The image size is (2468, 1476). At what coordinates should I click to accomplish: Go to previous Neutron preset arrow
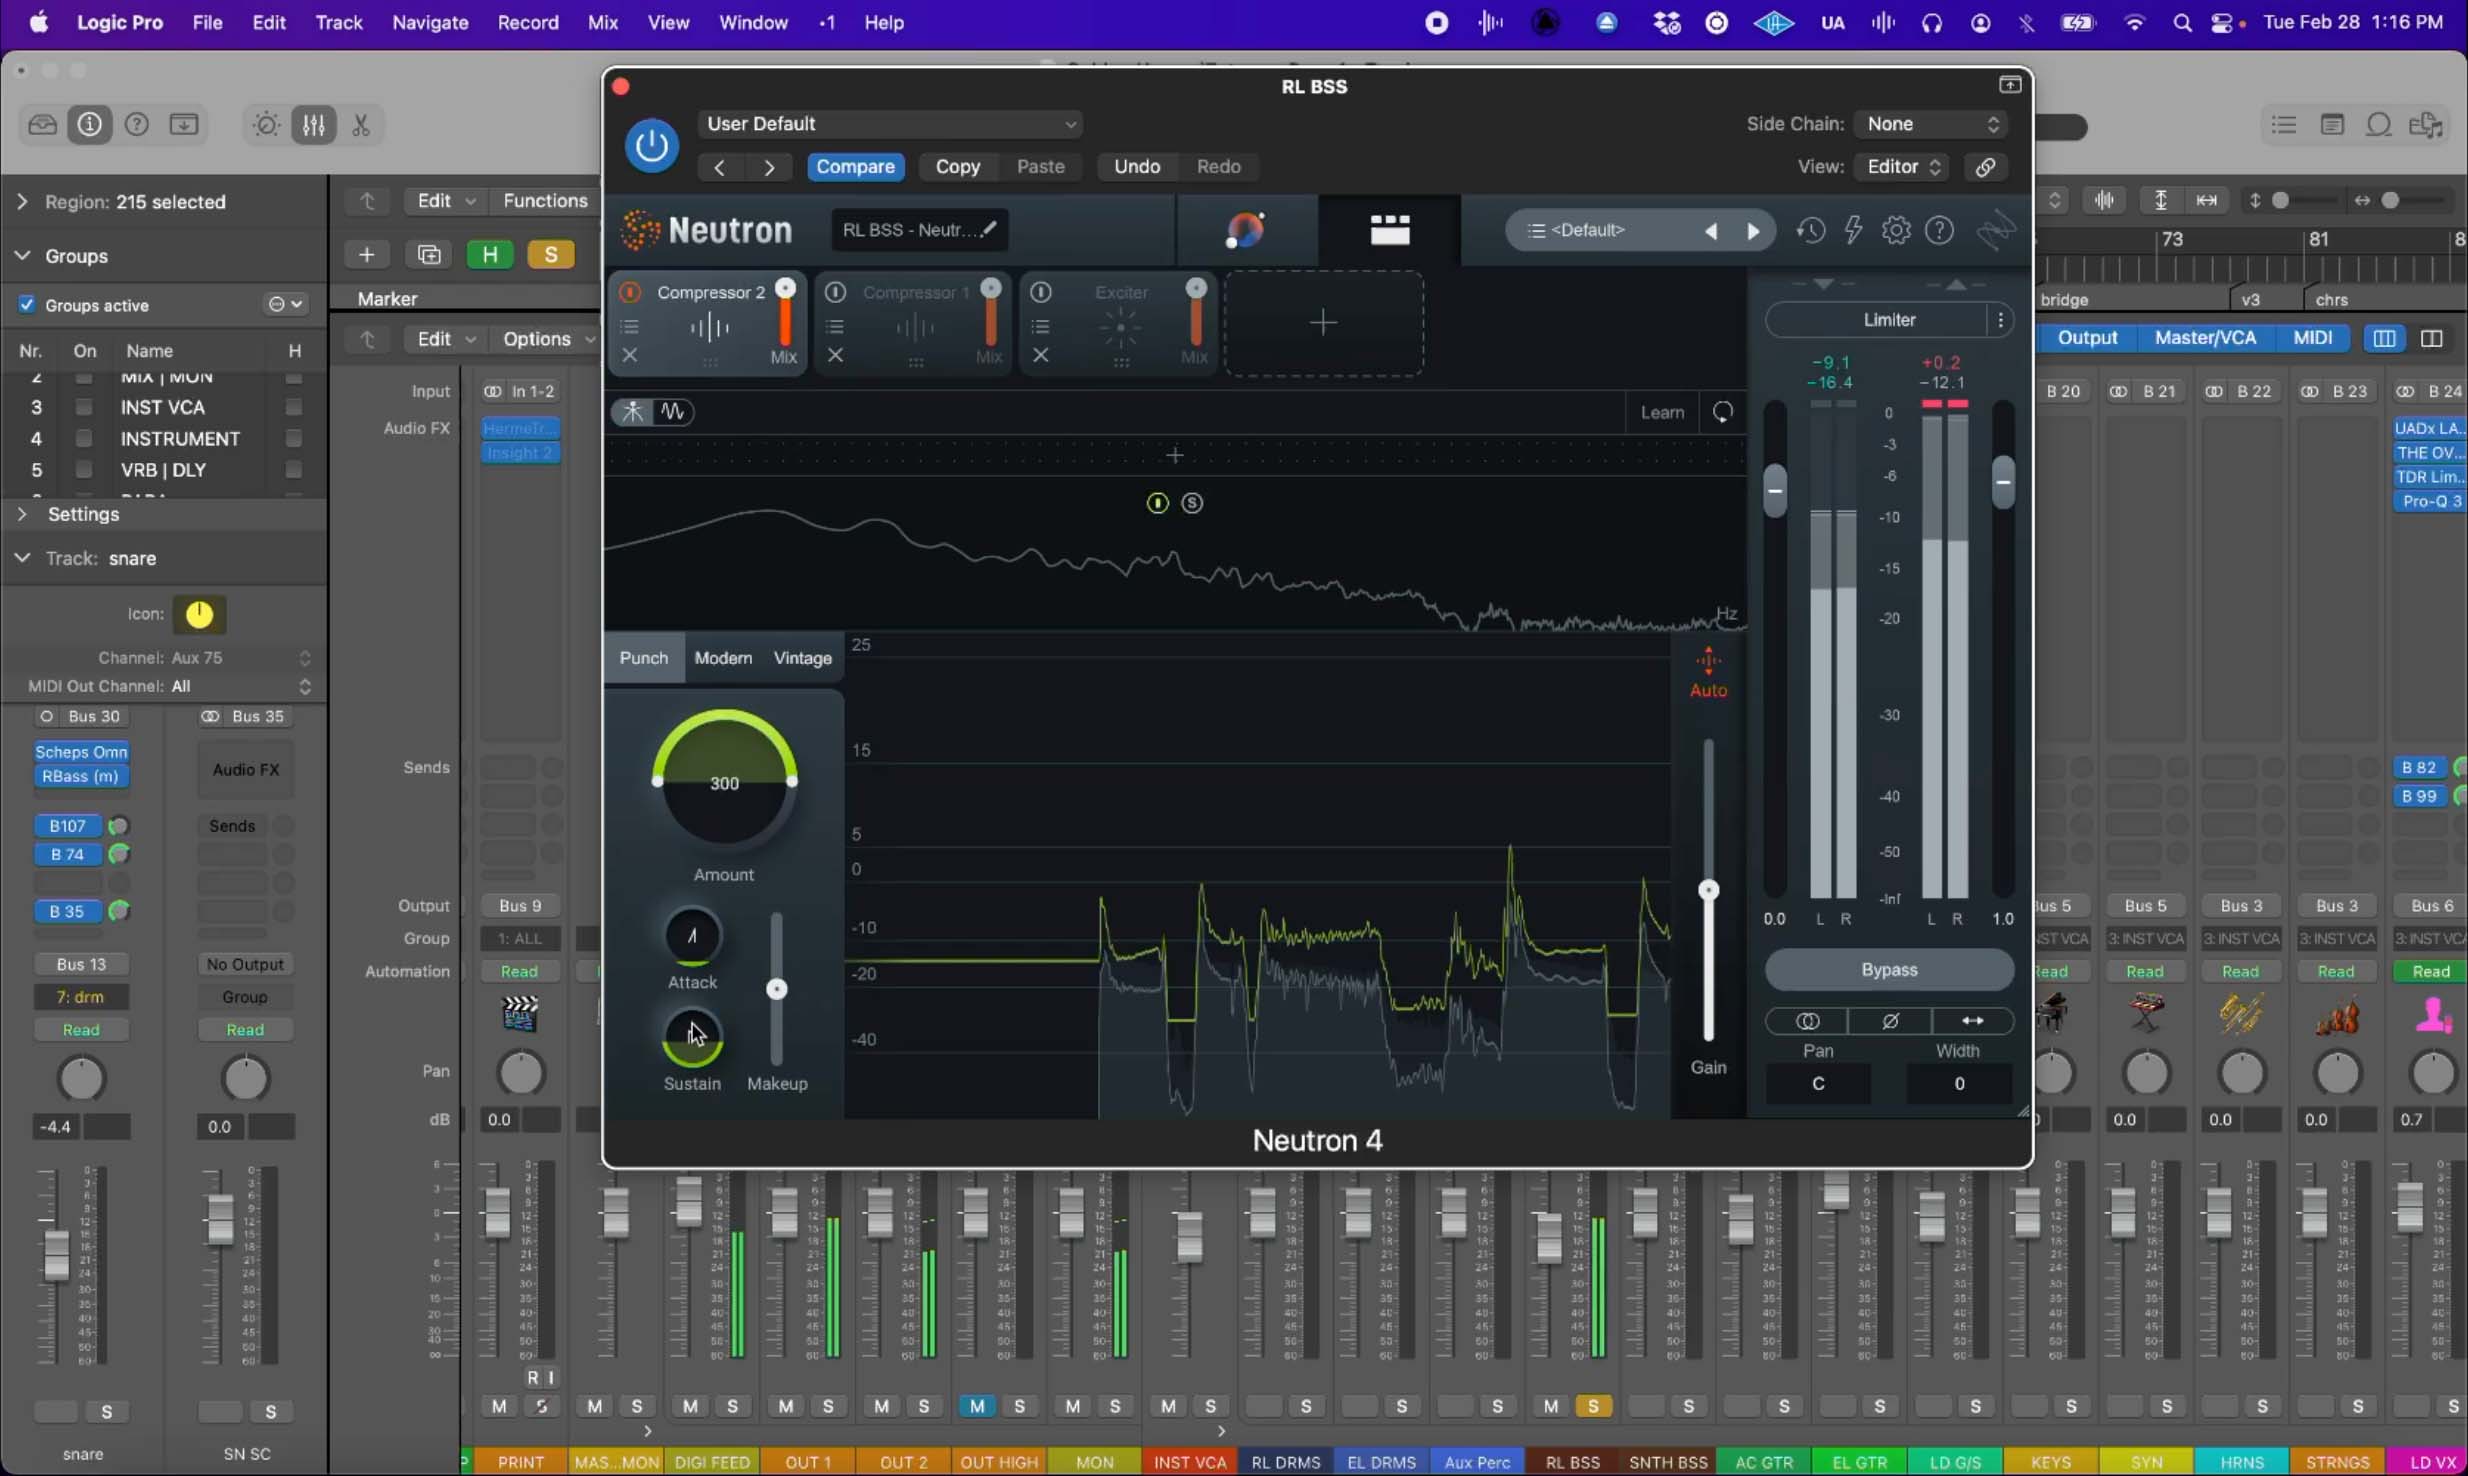tap(1710, 231)
